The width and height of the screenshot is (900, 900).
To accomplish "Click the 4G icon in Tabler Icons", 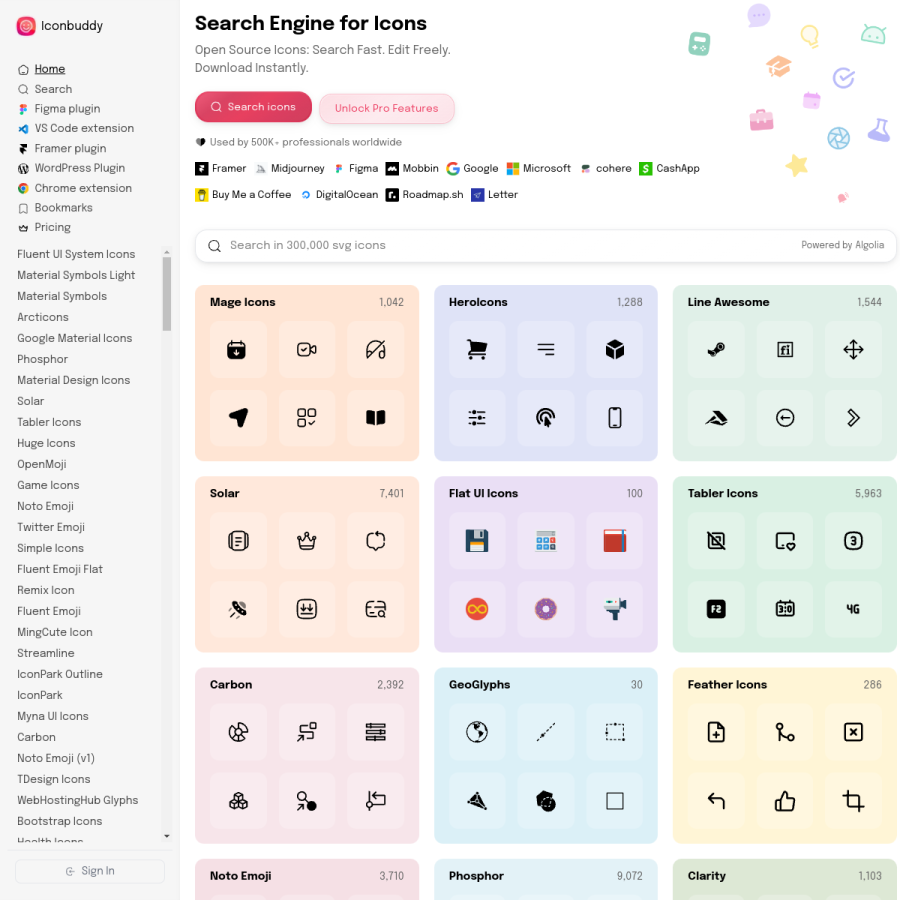I will tap(853, 609).
